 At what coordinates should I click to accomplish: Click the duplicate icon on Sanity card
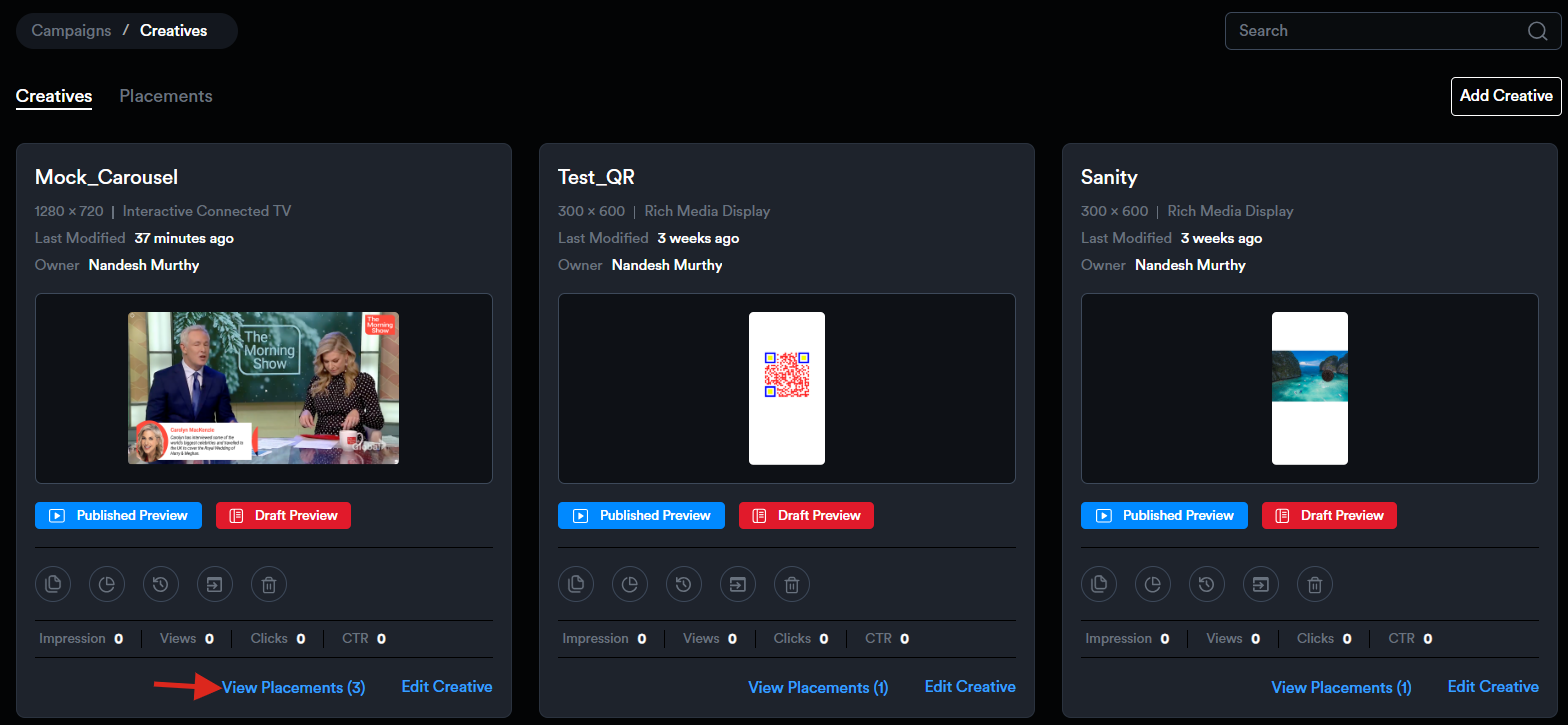click(1100, 584)
